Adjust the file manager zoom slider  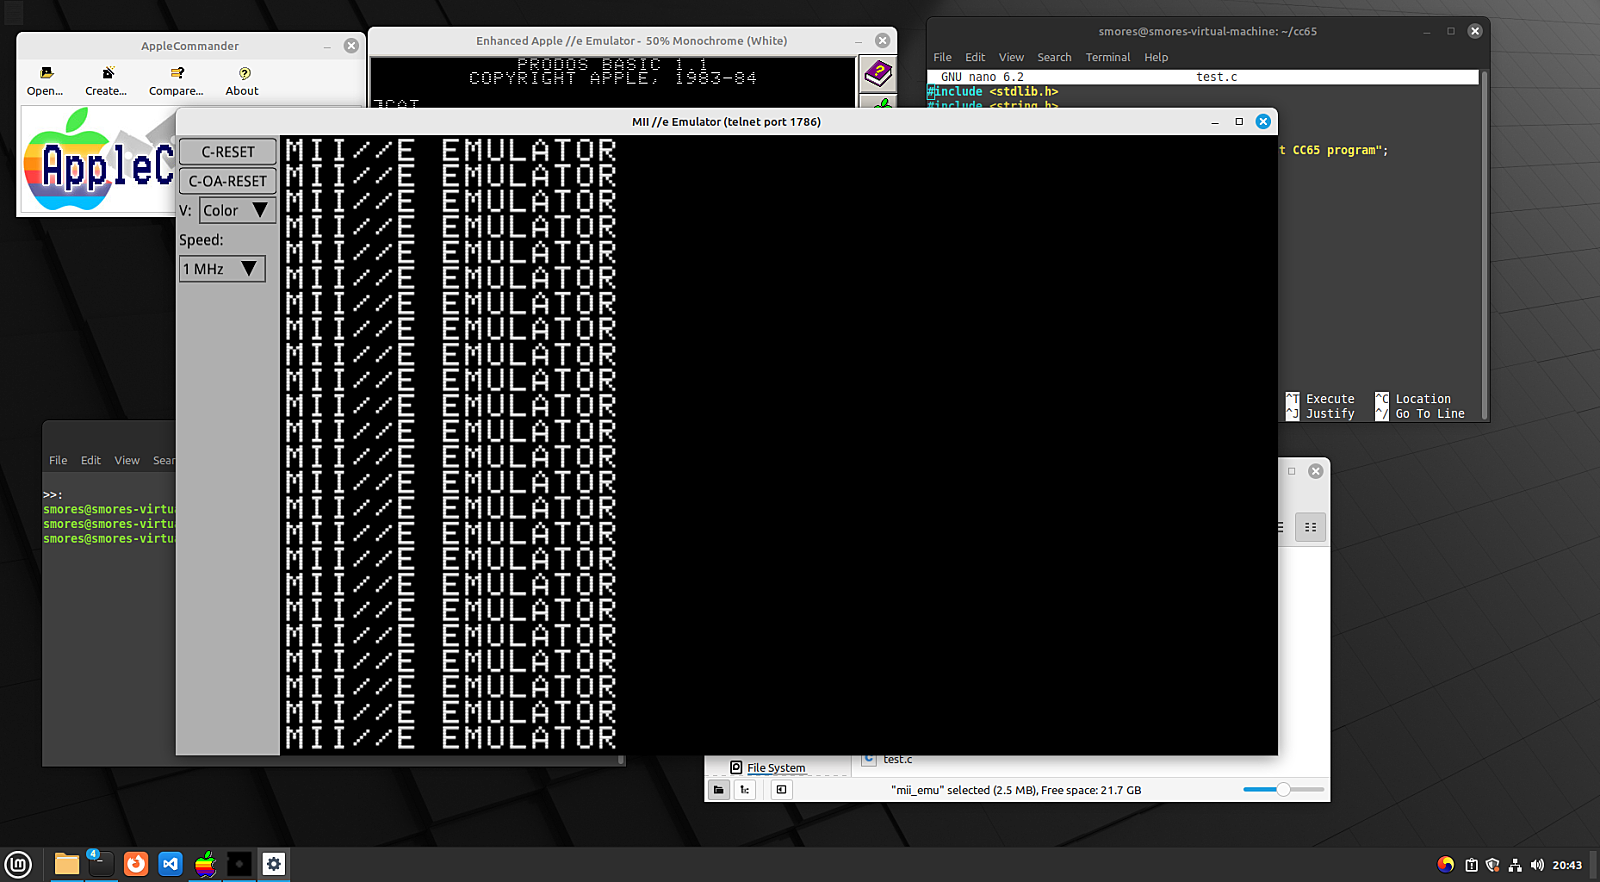(1283, 790)
